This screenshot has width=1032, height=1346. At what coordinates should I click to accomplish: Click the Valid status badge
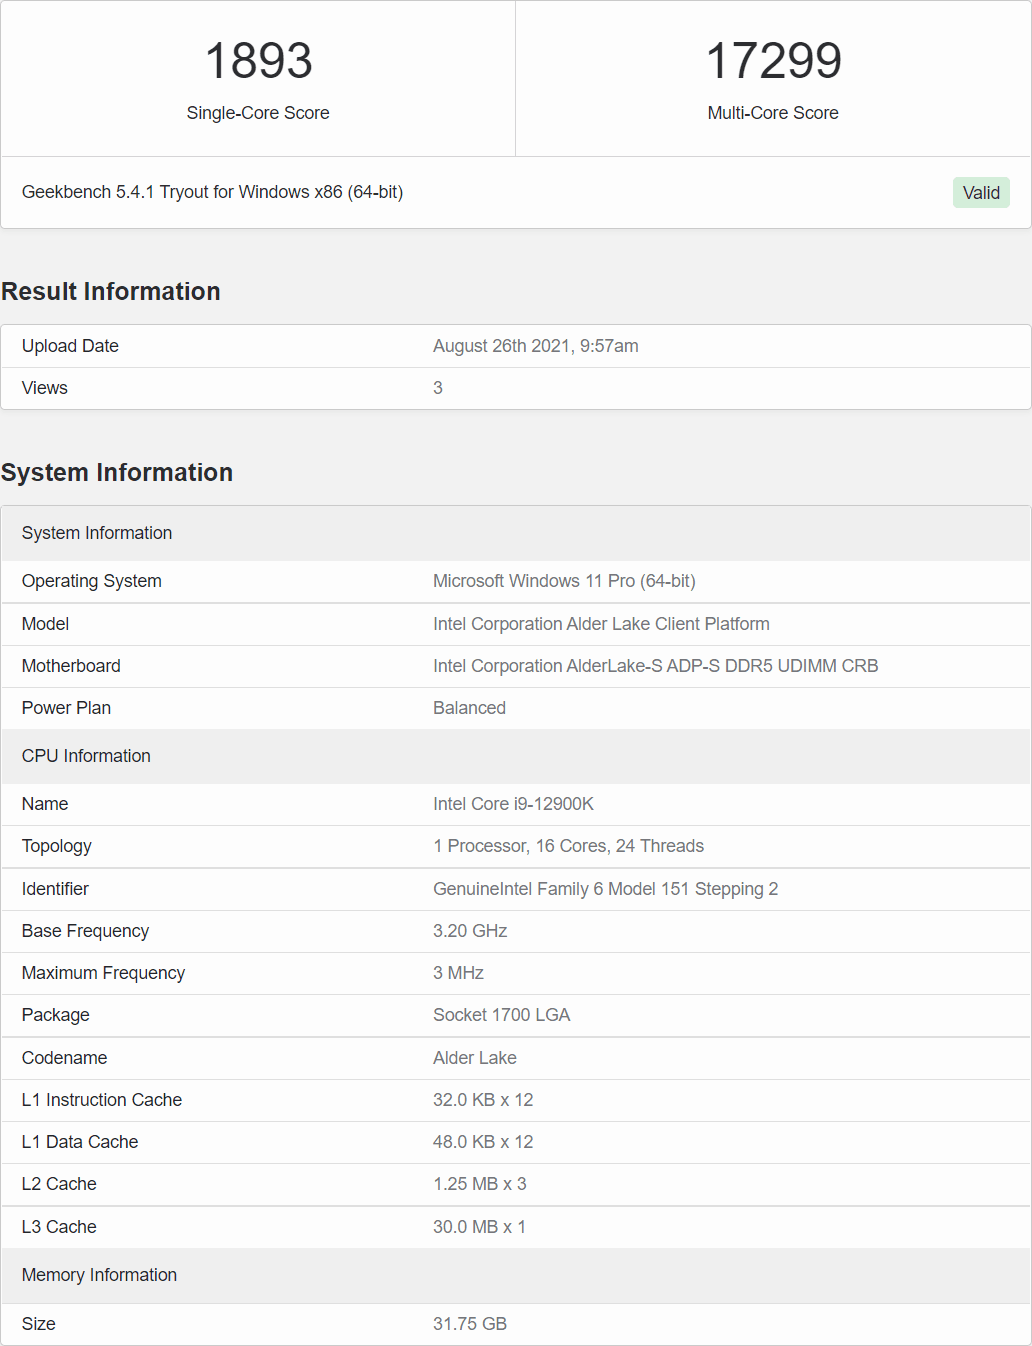point(980,193)
